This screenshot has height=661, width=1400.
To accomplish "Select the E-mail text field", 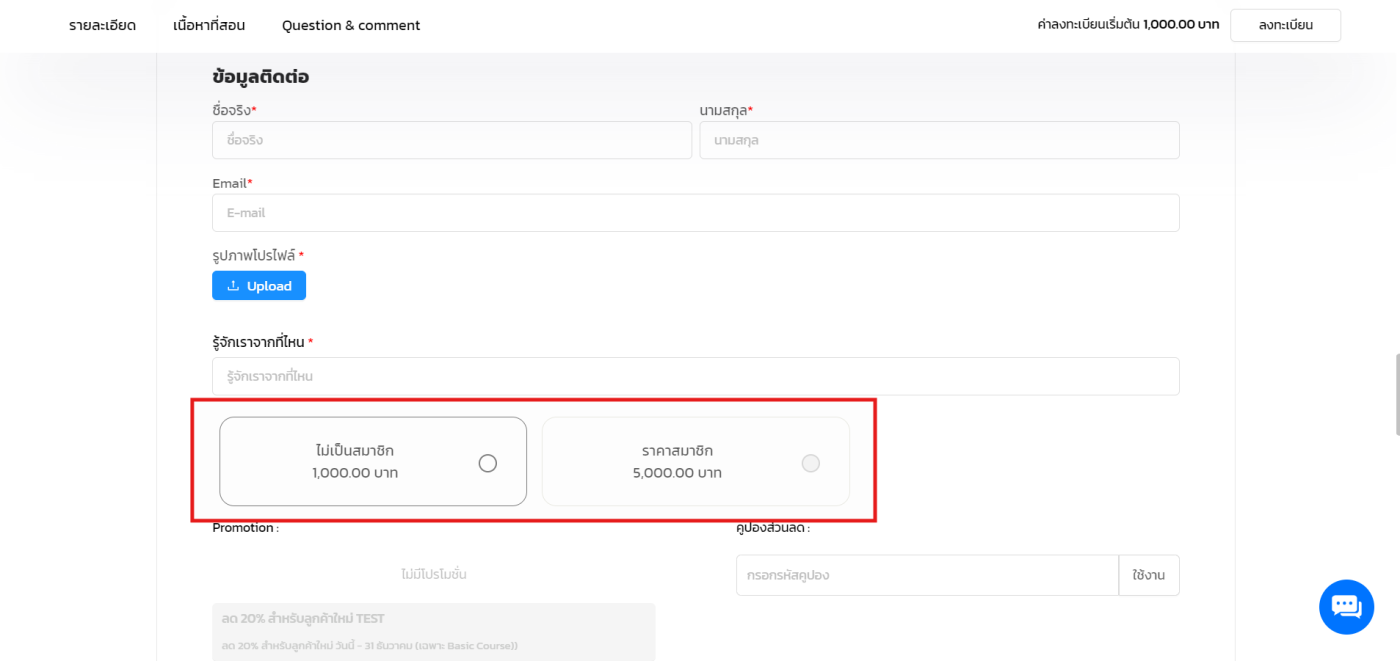I will (x=695, y=213).
